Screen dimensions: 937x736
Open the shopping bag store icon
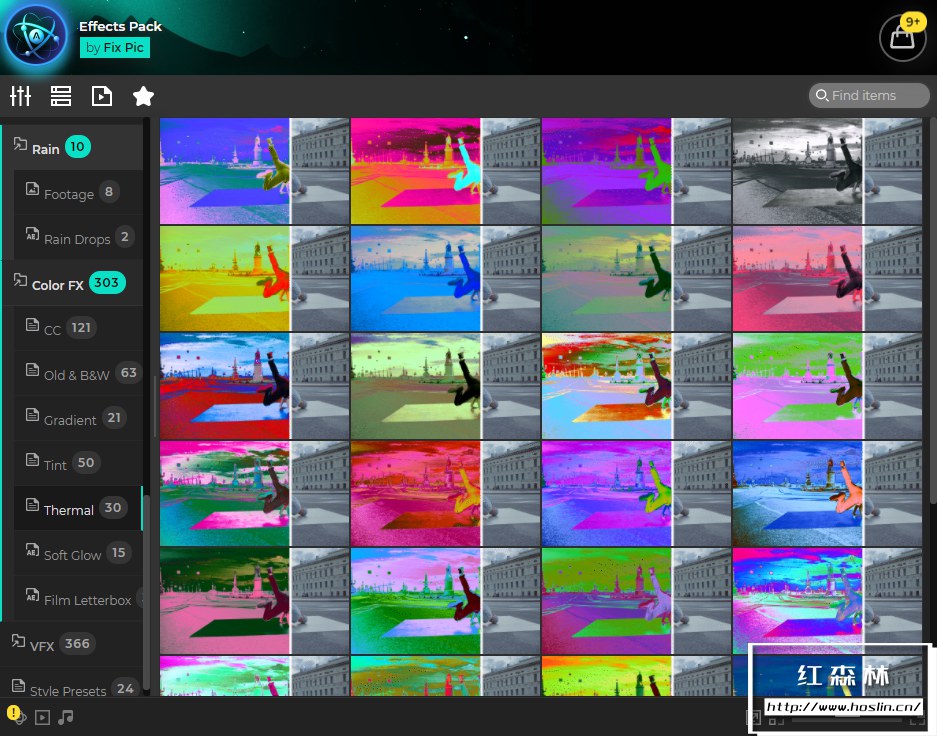(902, 38)
